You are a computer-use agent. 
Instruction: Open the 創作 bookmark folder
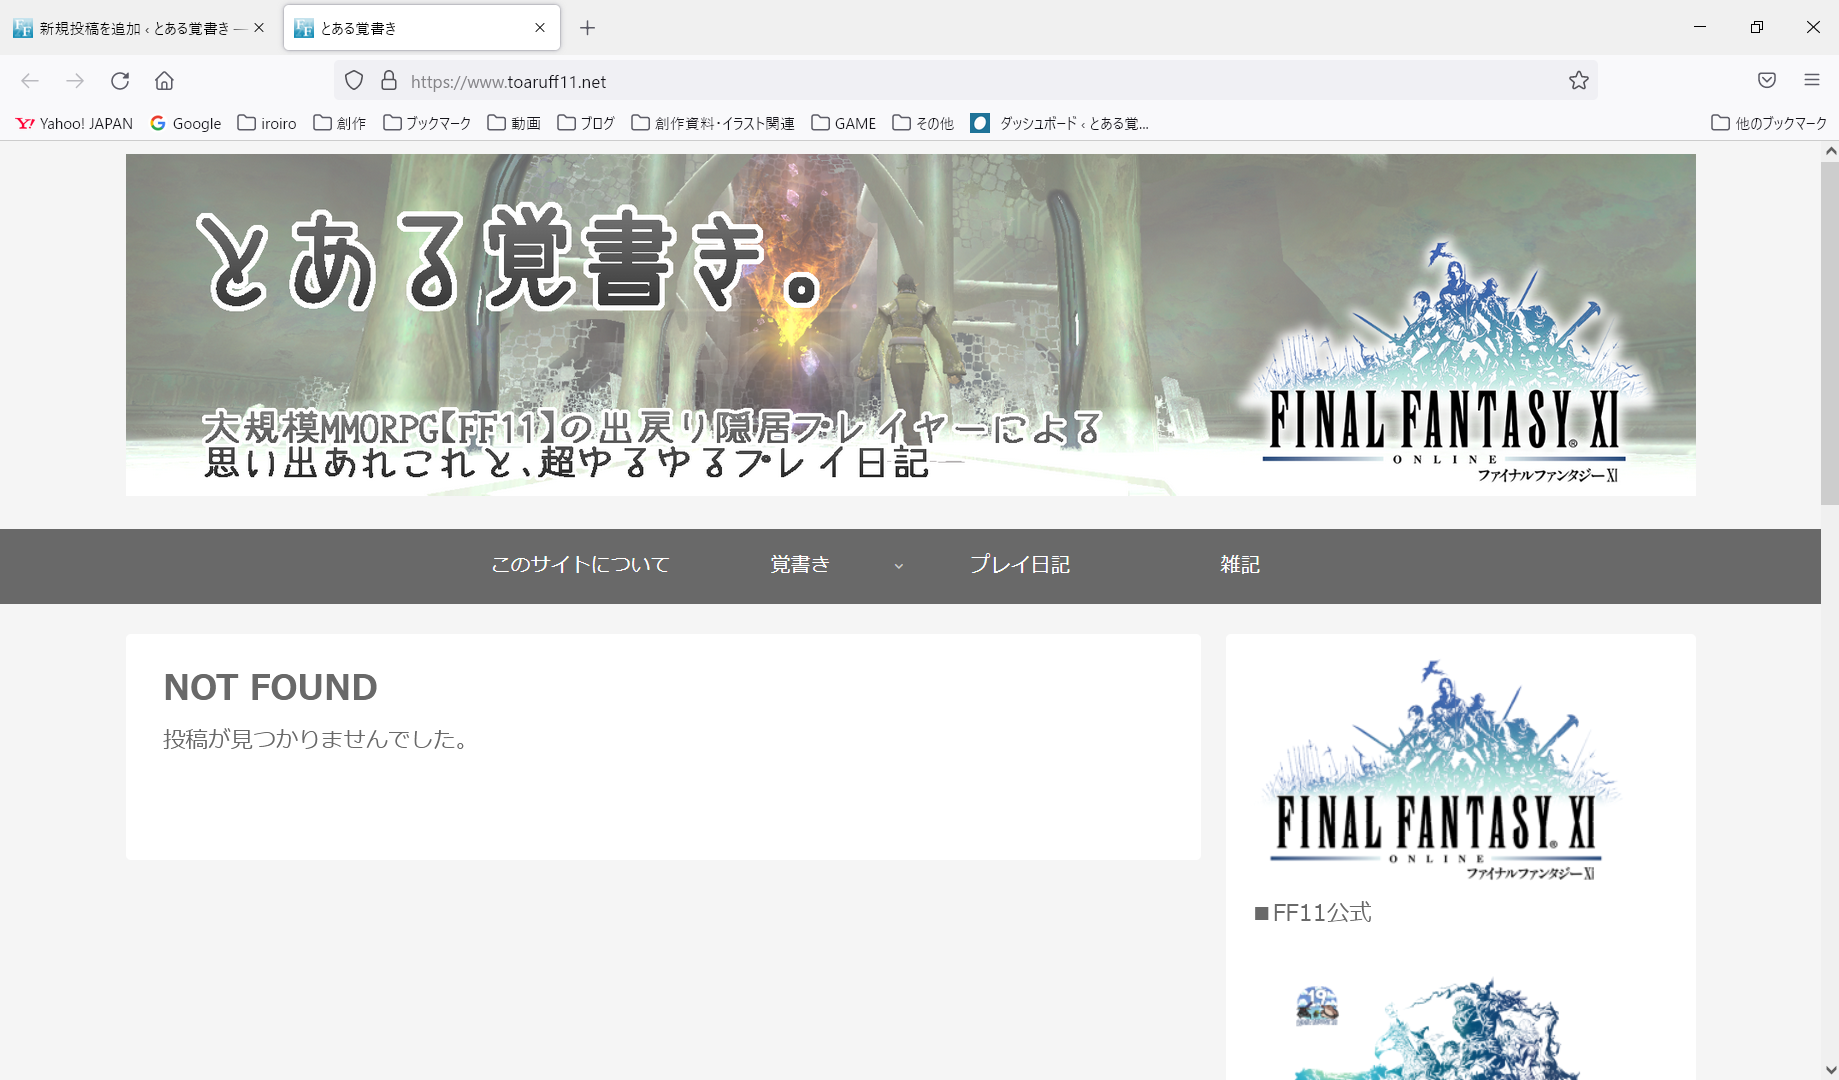(x=340, y=123)
